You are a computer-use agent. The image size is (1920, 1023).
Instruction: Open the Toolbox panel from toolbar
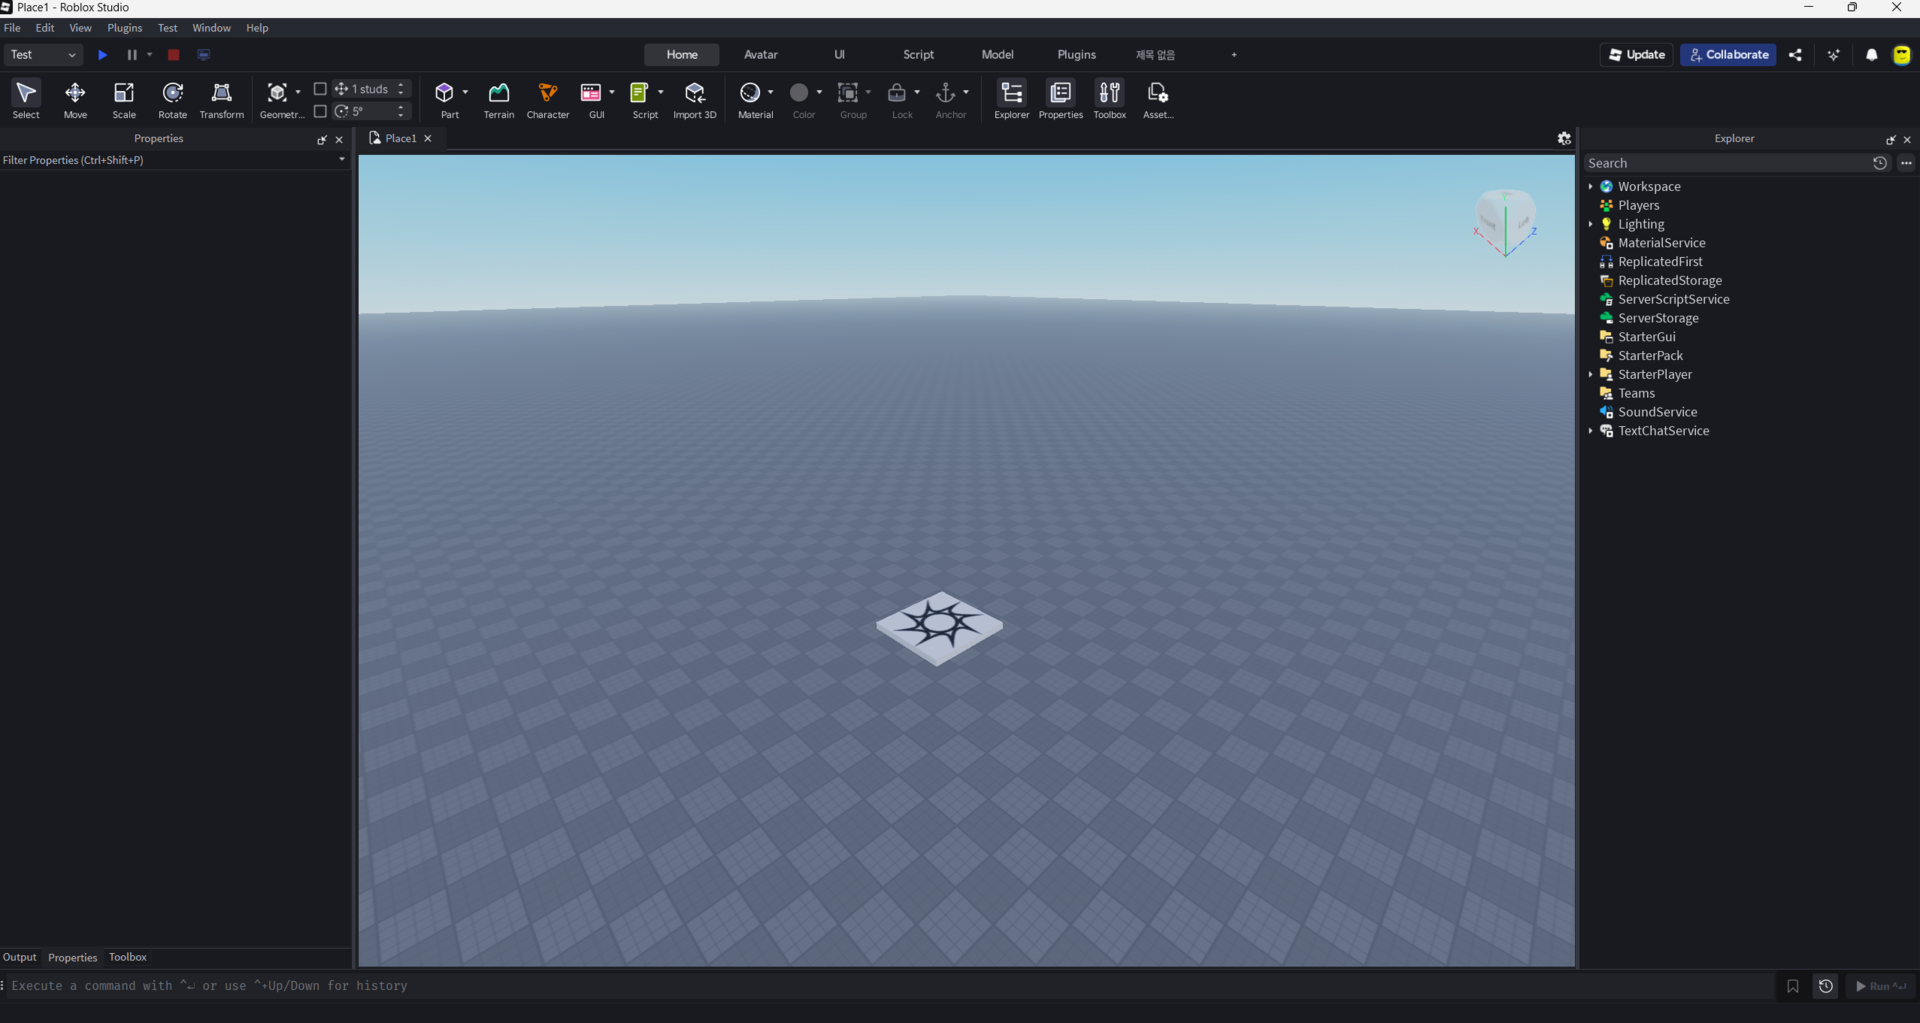click(x=1109, y=99)
